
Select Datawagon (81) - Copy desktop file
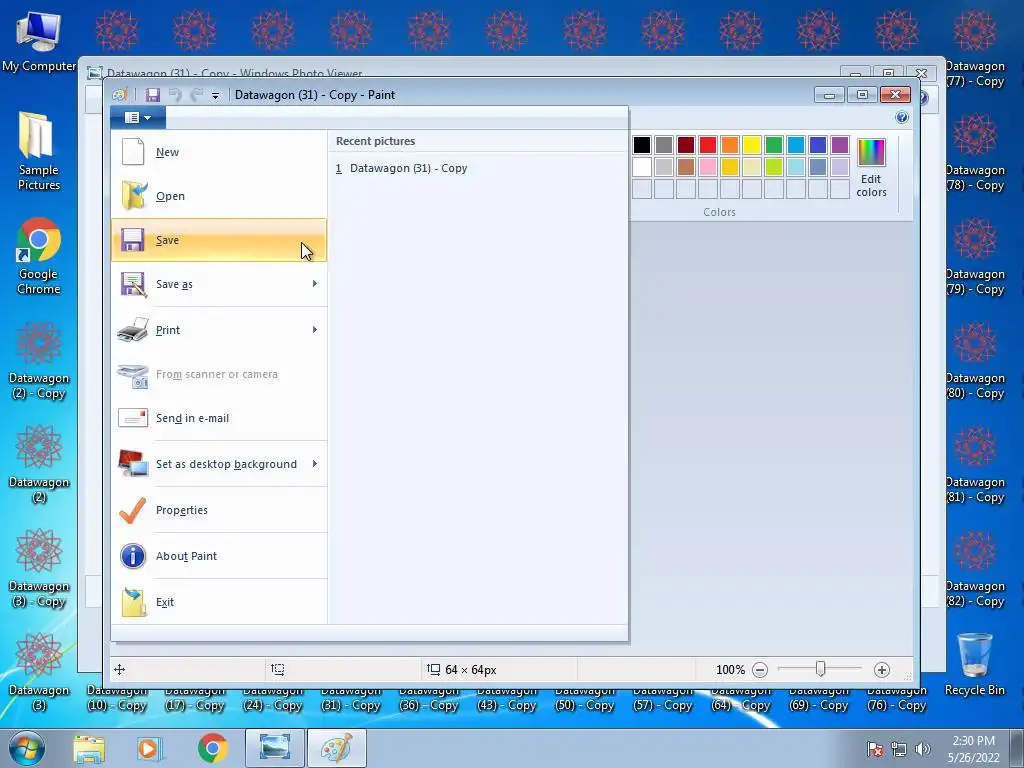click(x=974, y=464)
